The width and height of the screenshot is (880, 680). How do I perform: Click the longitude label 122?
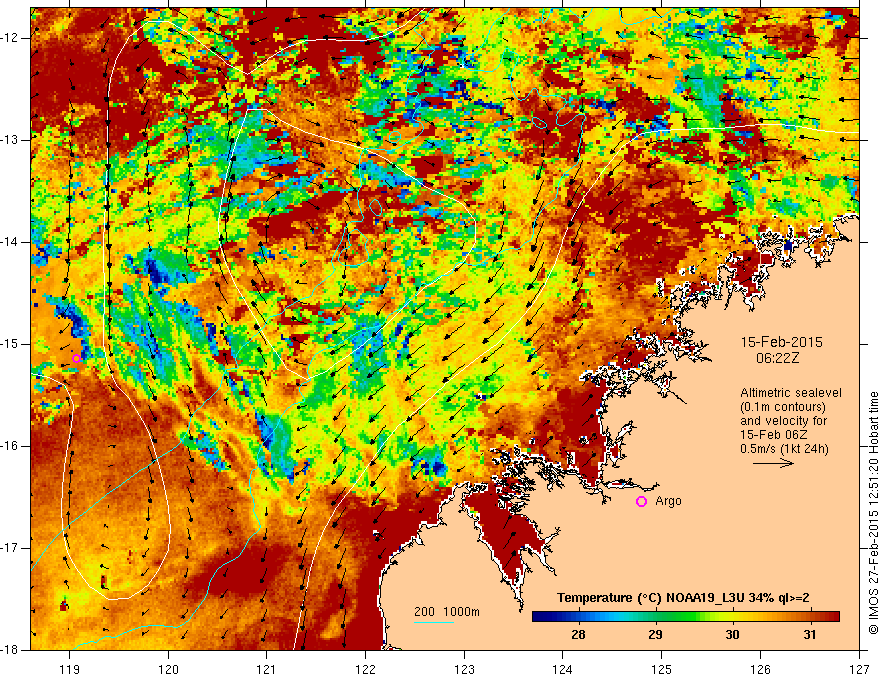(365, 669)
